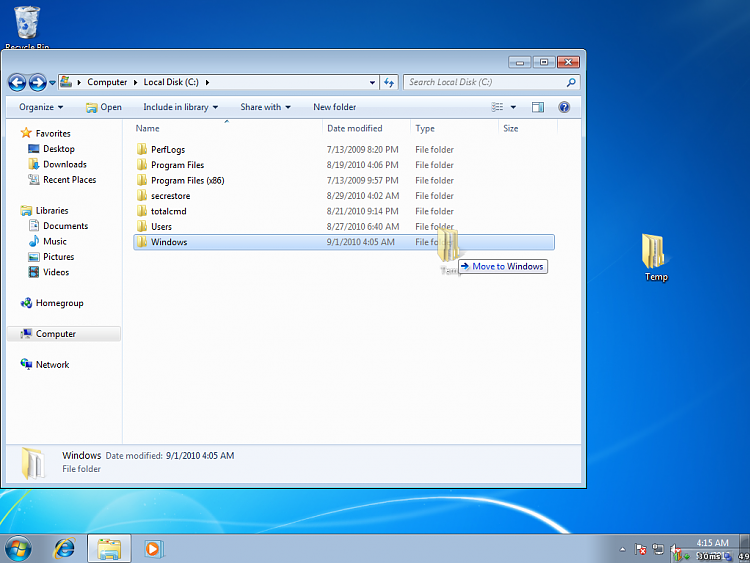
Task: Open Recent Places in sidebar
Action: tap(62, 180)
